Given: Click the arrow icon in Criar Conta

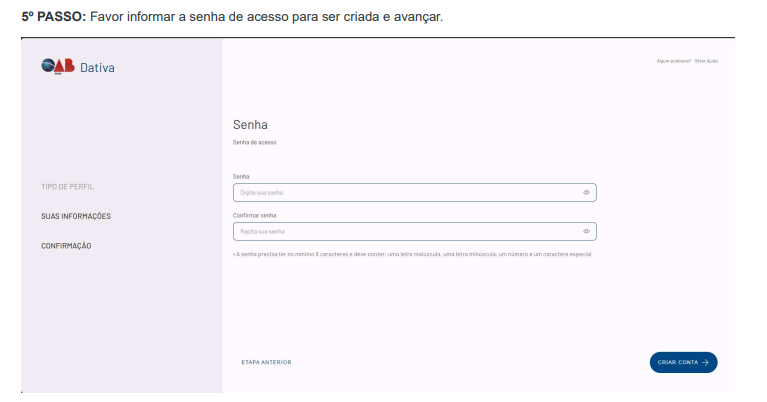Looking at the screenshot, I should [x=705, y=363].
